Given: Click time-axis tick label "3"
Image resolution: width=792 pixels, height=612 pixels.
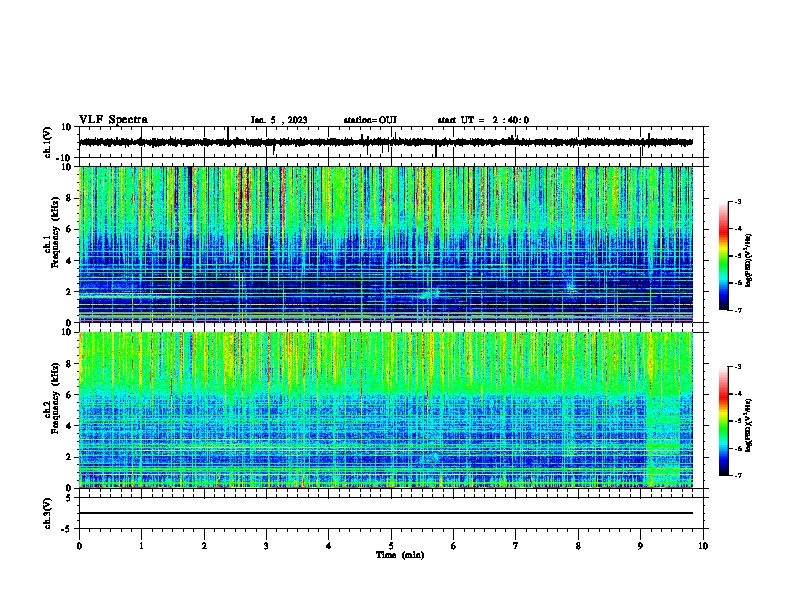Looking at the screenshot, I should click(266, 546).
